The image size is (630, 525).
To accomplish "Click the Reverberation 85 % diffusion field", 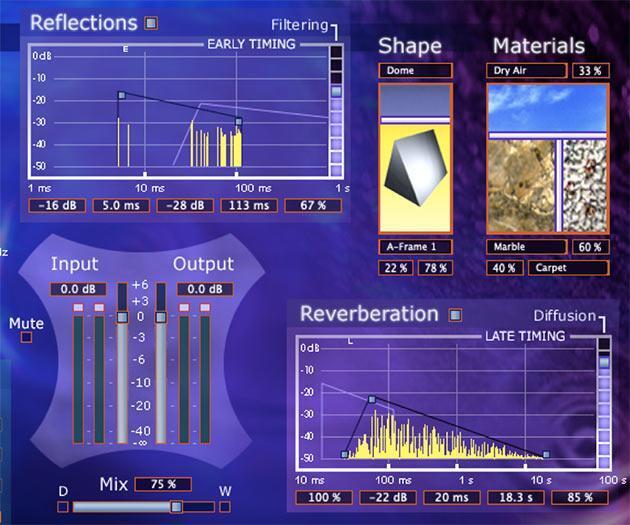I will tap(580, 498).
